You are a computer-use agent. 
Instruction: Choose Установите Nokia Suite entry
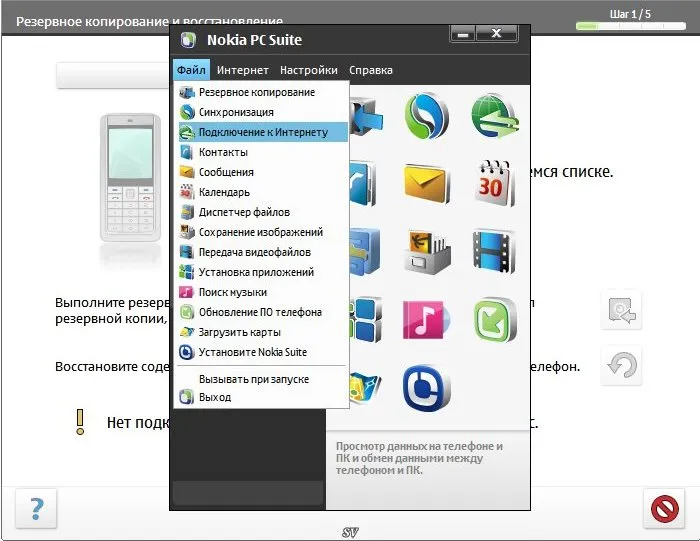click(263, 352)
